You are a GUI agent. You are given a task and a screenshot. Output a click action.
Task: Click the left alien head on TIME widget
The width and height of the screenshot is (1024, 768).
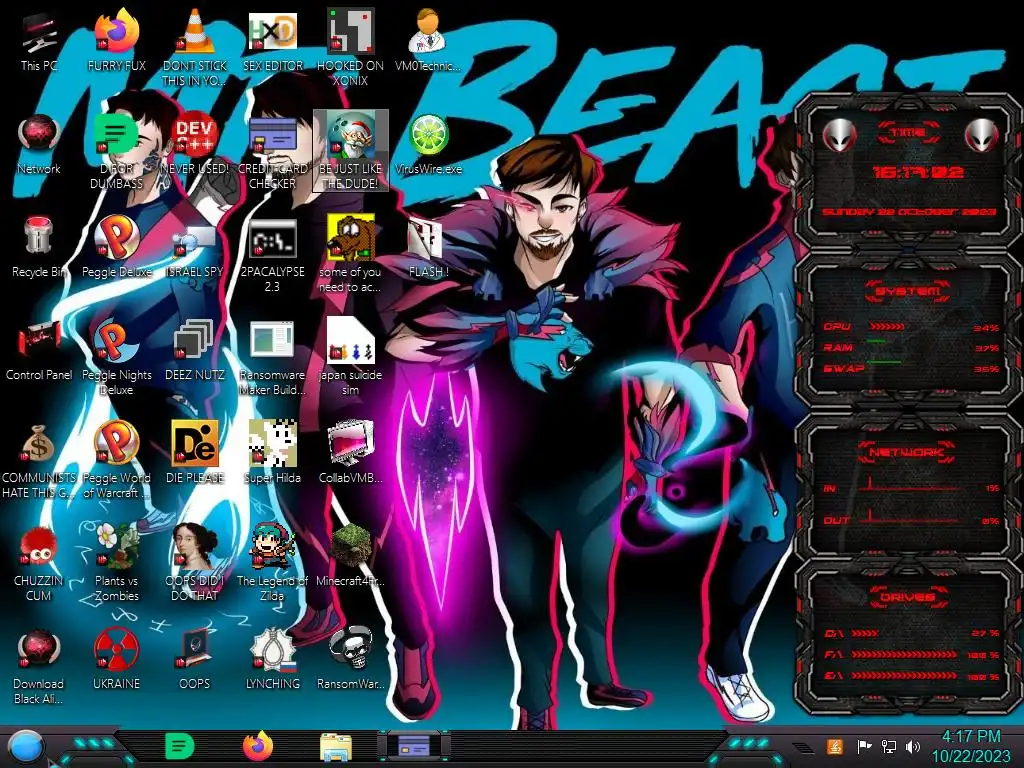(839, 135)
